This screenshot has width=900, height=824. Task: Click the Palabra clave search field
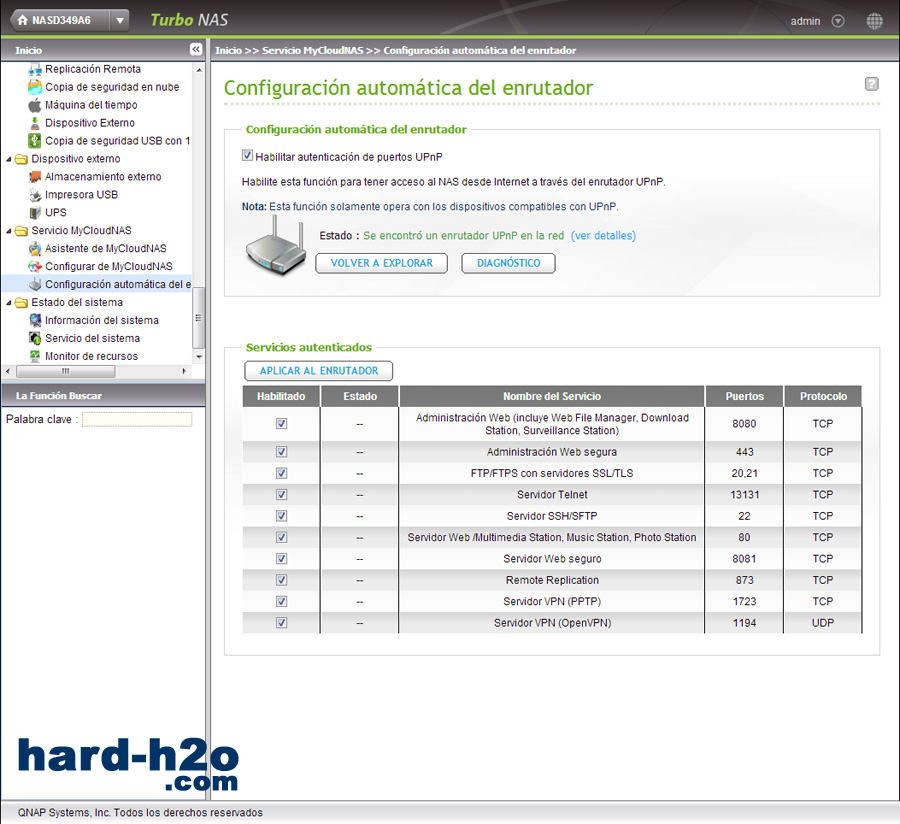pos(137,419)
